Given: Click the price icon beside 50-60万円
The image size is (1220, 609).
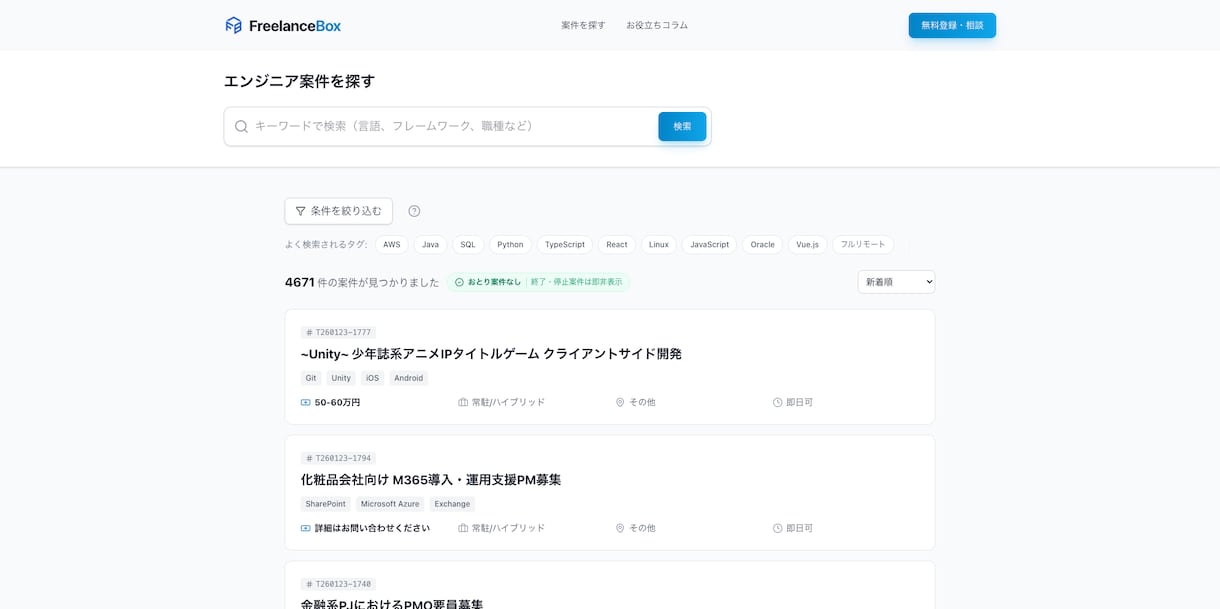Looking at the screenshot, I should click(306, 402).
